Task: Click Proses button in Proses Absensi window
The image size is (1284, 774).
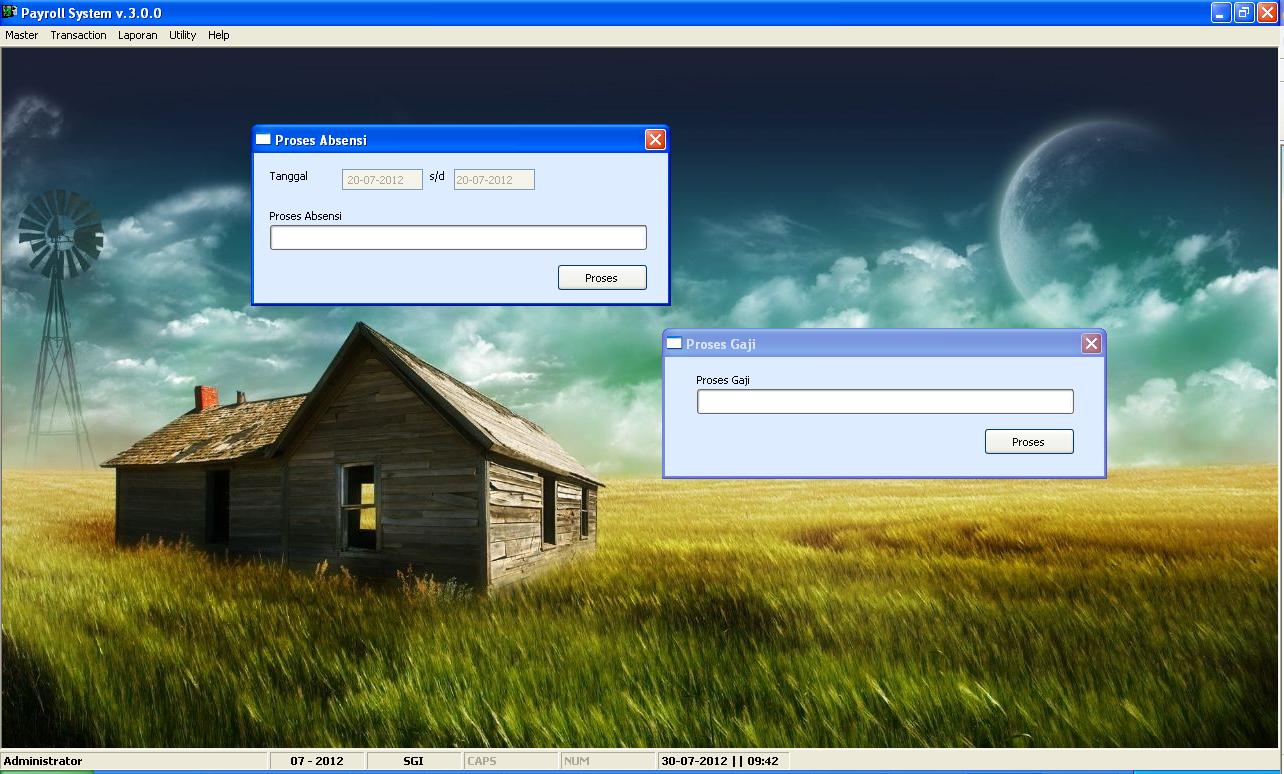Action: point(602,278)
